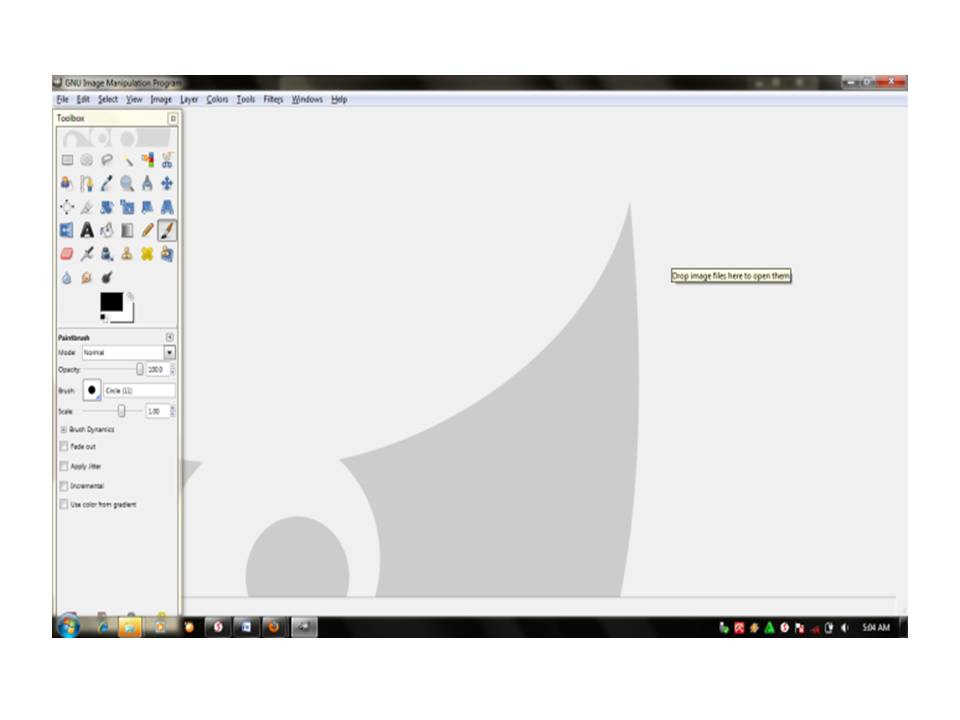
Task: Enable the Fade out checkbox
Action: click(x=64, y=446)
